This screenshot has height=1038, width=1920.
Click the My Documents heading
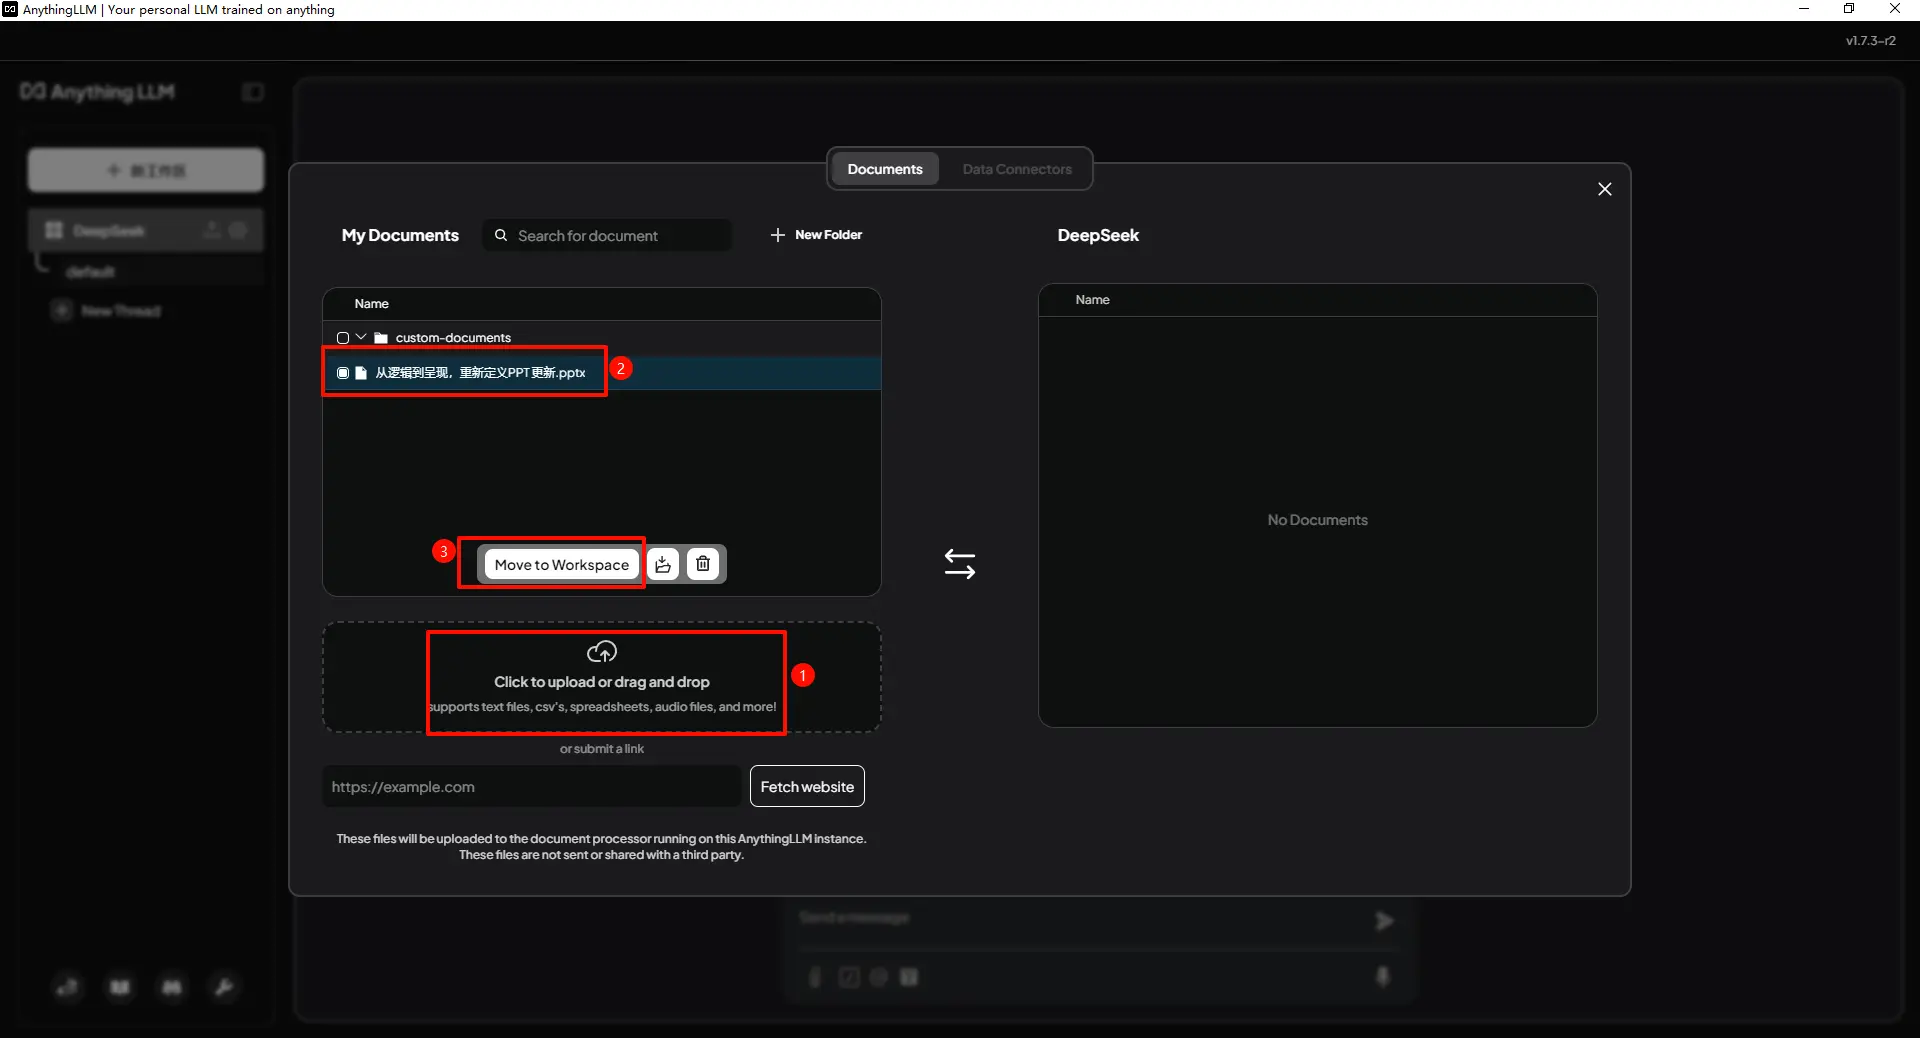pos(400,235)
